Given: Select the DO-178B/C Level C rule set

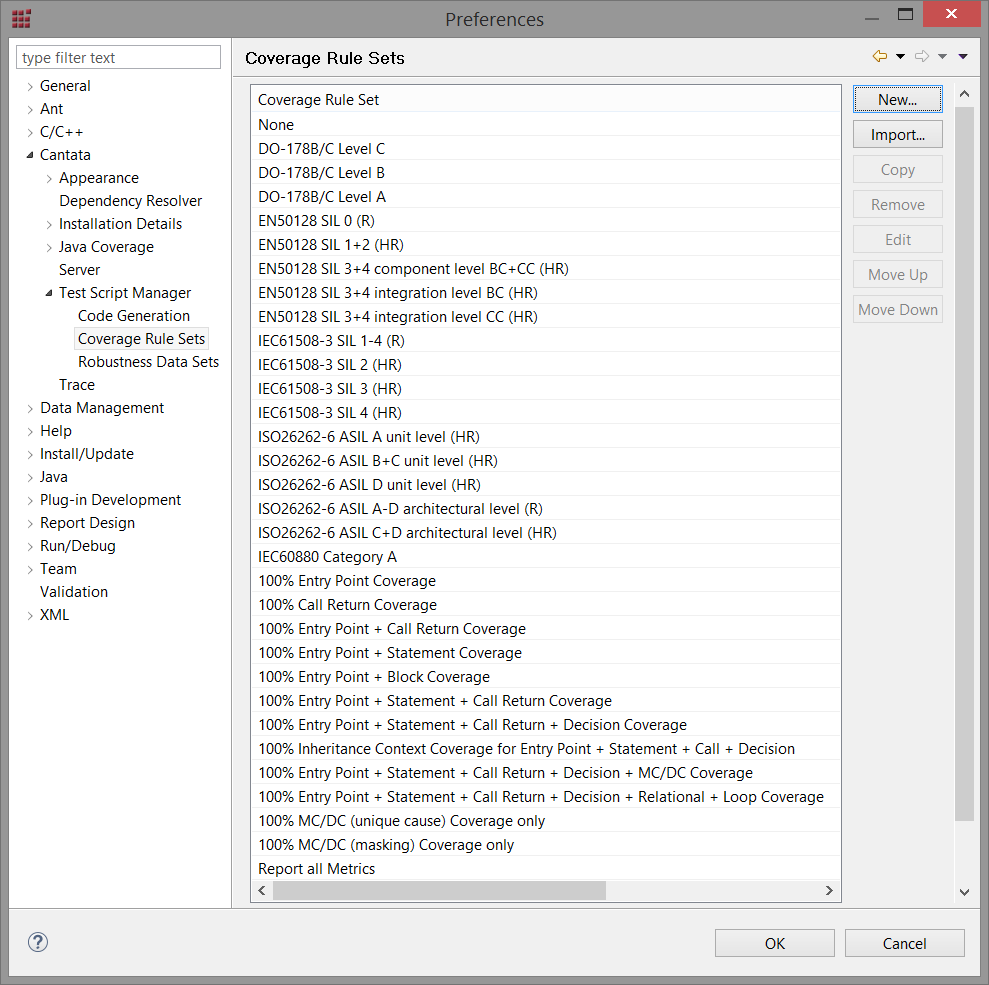Looking at the screenshot, I should [546, 149].
